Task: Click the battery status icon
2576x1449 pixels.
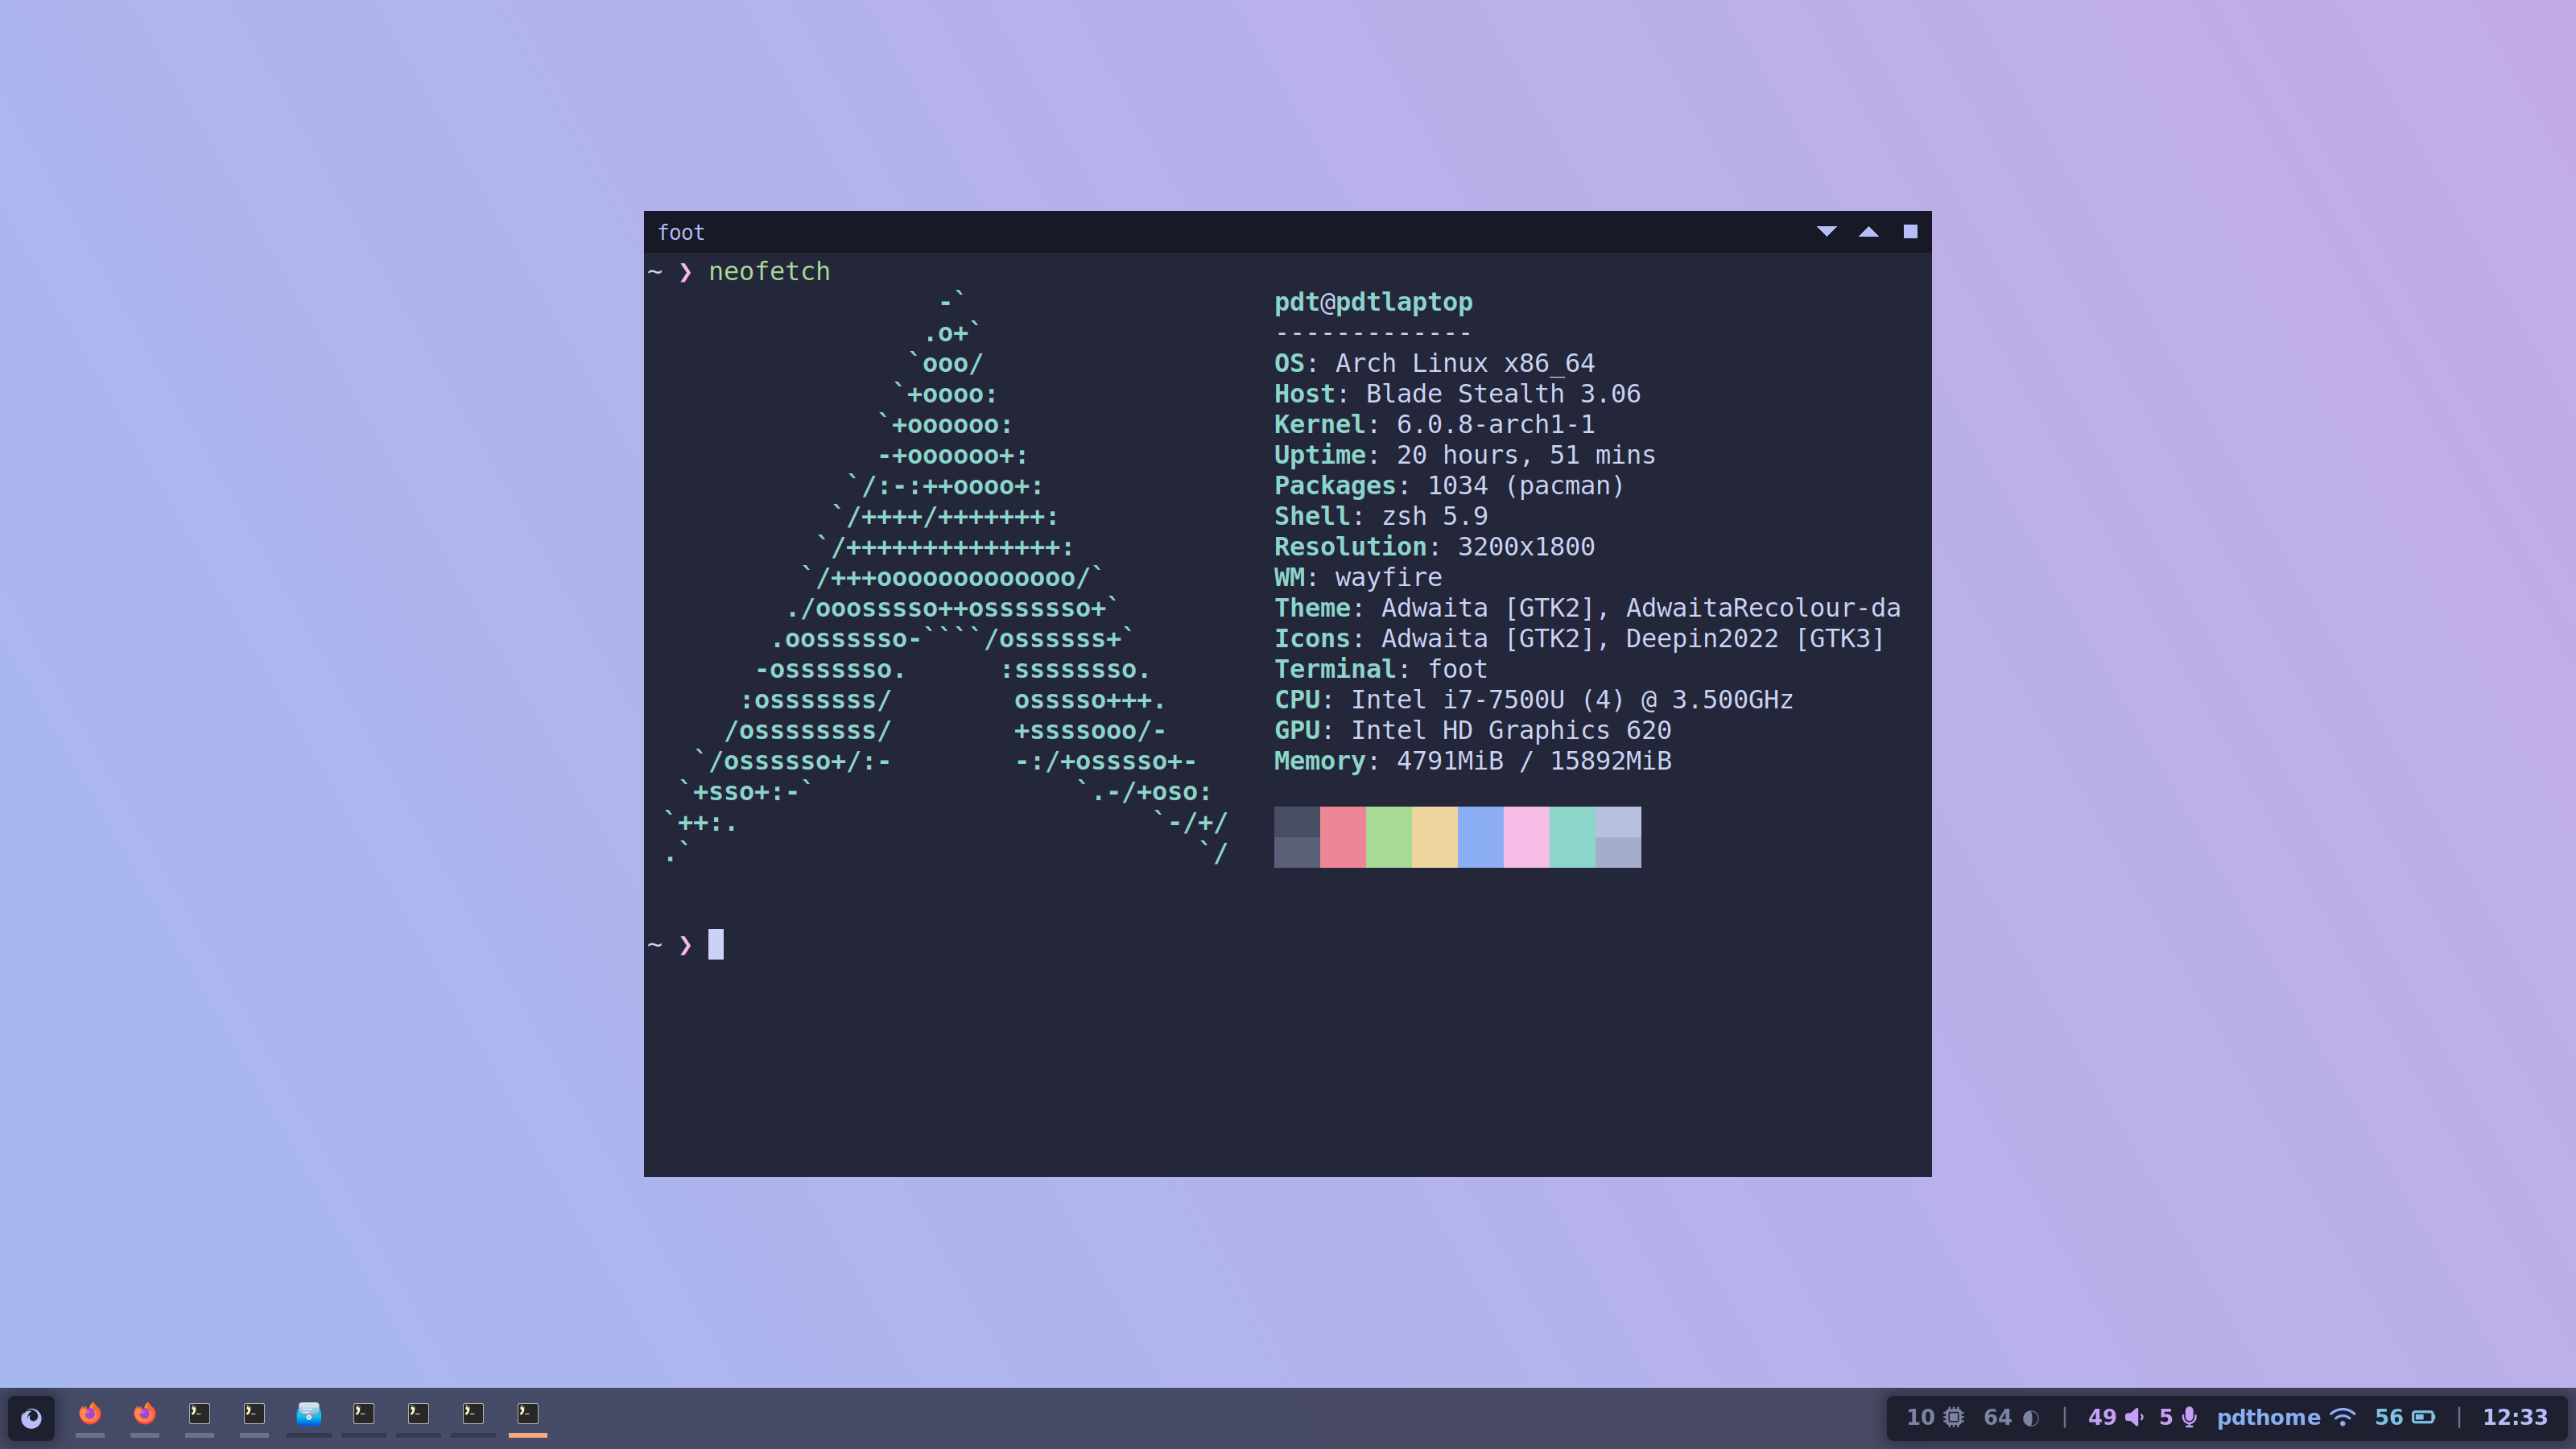Action: click(2424, 1417)
